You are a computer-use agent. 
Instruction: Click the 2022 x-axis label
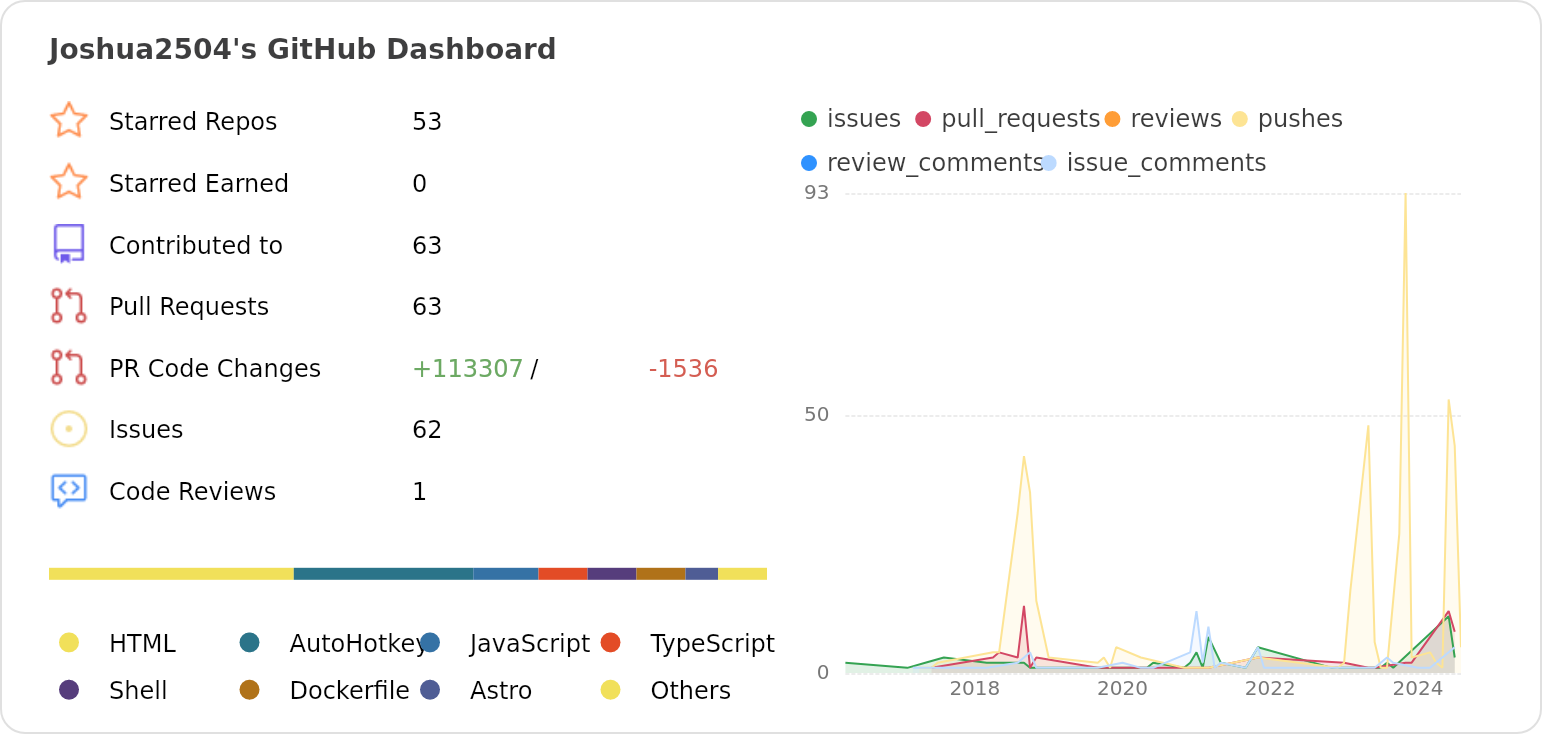point(1270,689)
